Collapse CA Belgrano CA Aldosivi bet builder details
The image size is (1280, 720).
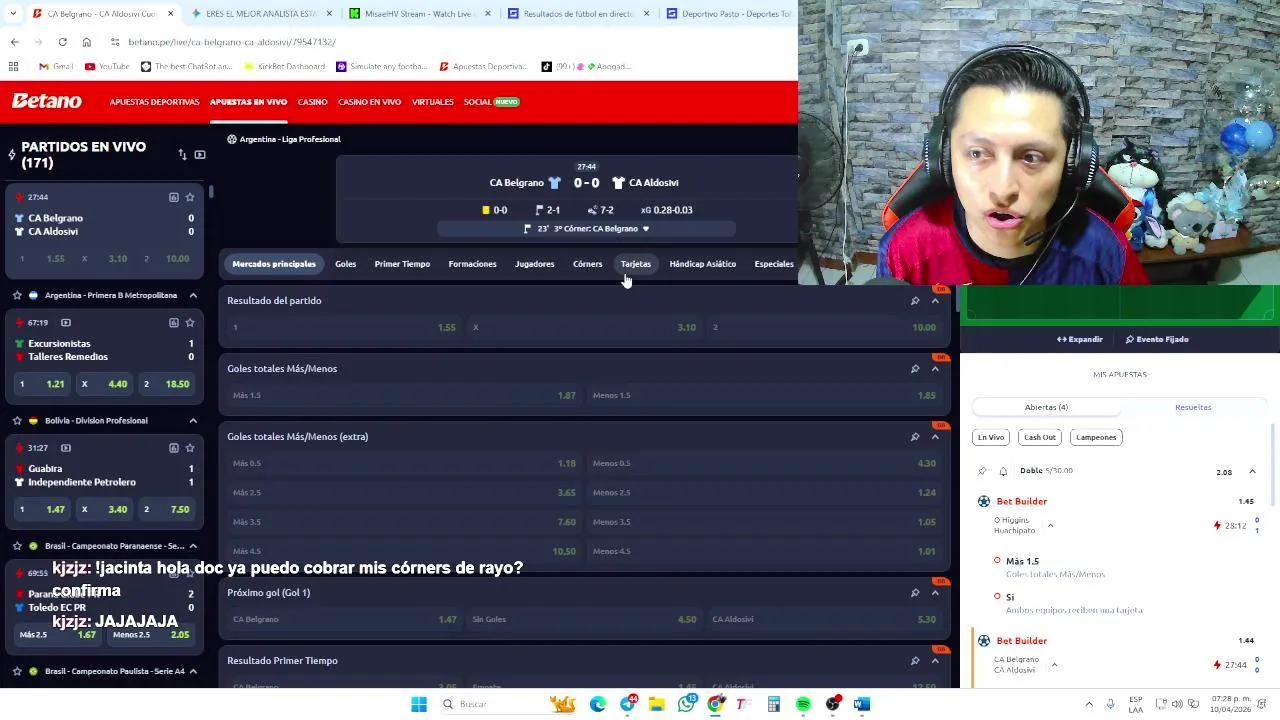click(x=1054, y=665)
